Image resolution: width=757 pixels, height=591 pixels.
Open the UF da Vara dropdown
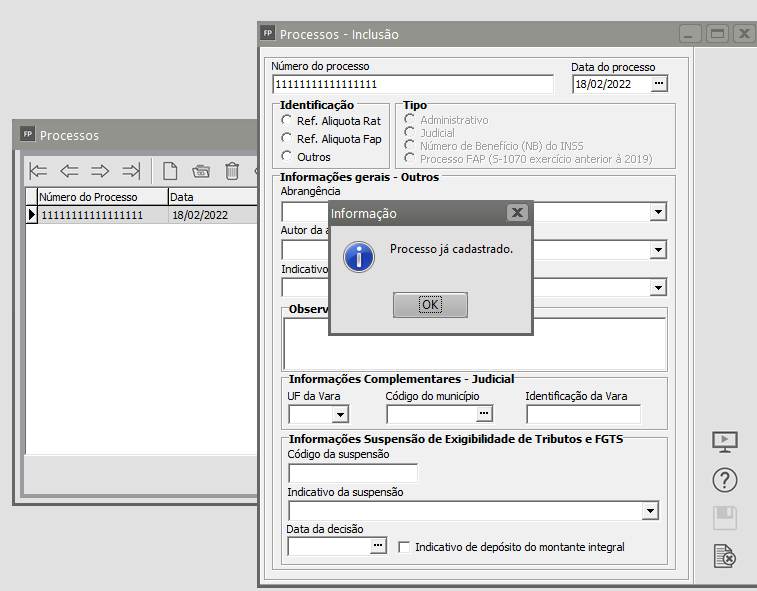[x=340, y=414]
